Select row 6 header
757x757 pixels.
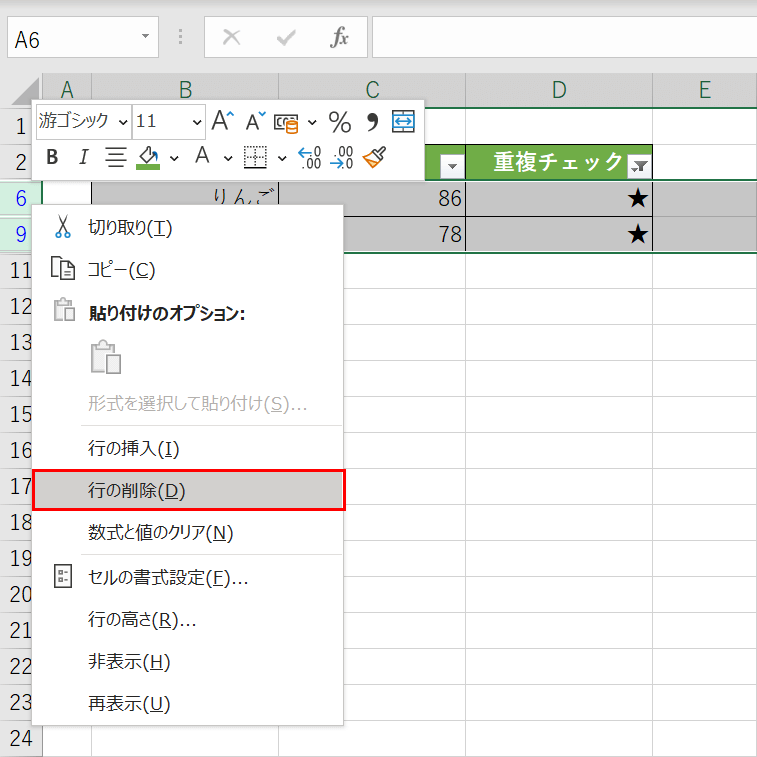point(21,198)
